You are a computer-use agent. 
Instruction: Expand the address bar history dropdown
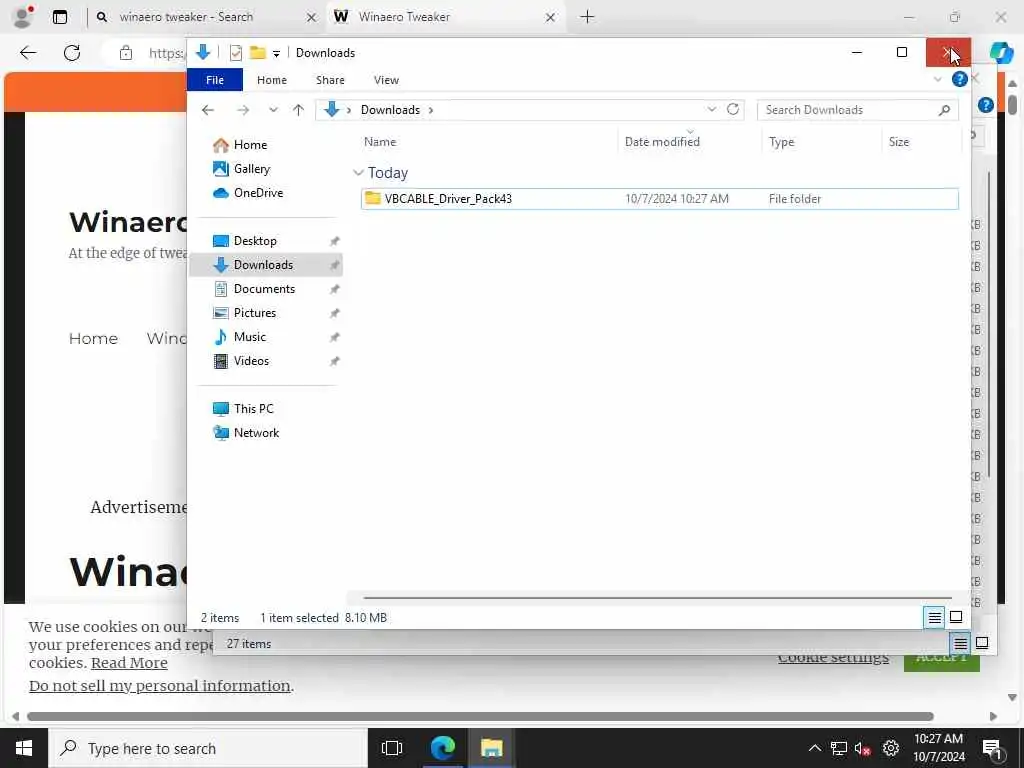pos(712,109)
